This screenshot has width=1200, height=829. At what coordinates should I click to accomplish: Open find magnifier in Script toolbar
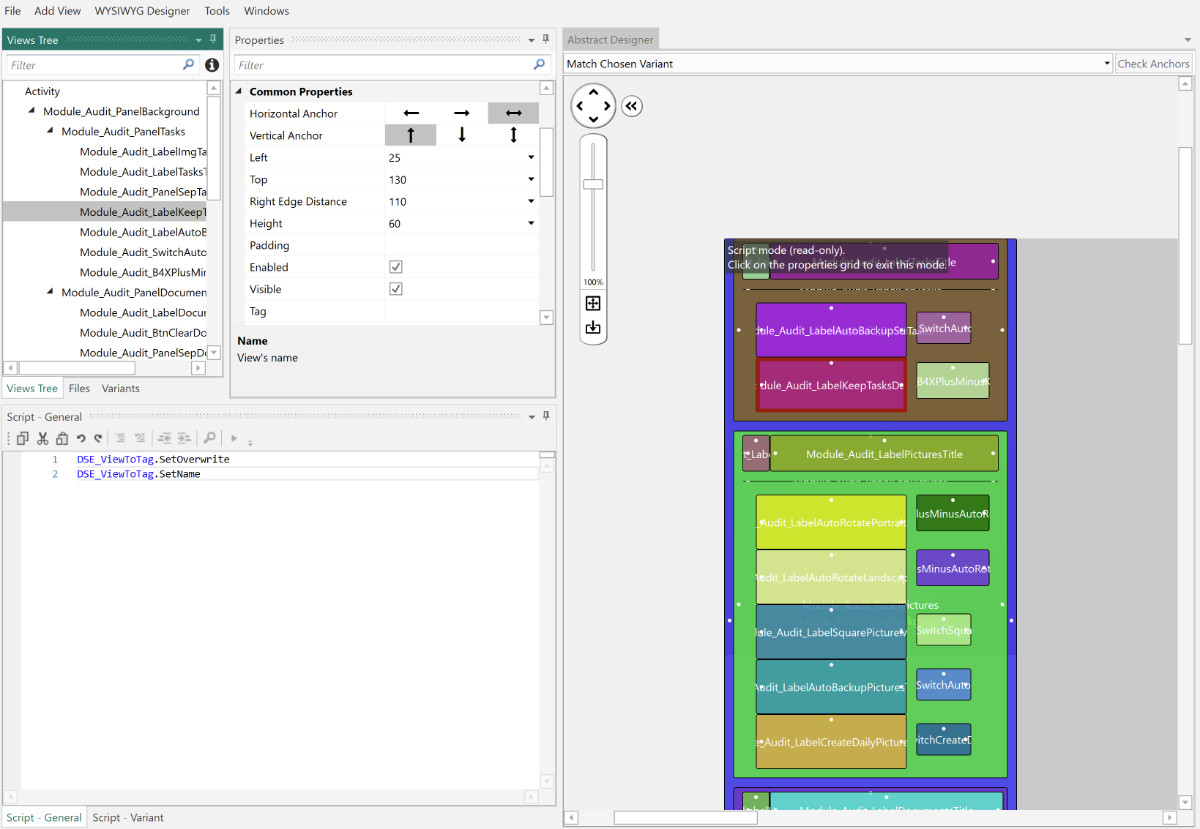coord(209,438)
